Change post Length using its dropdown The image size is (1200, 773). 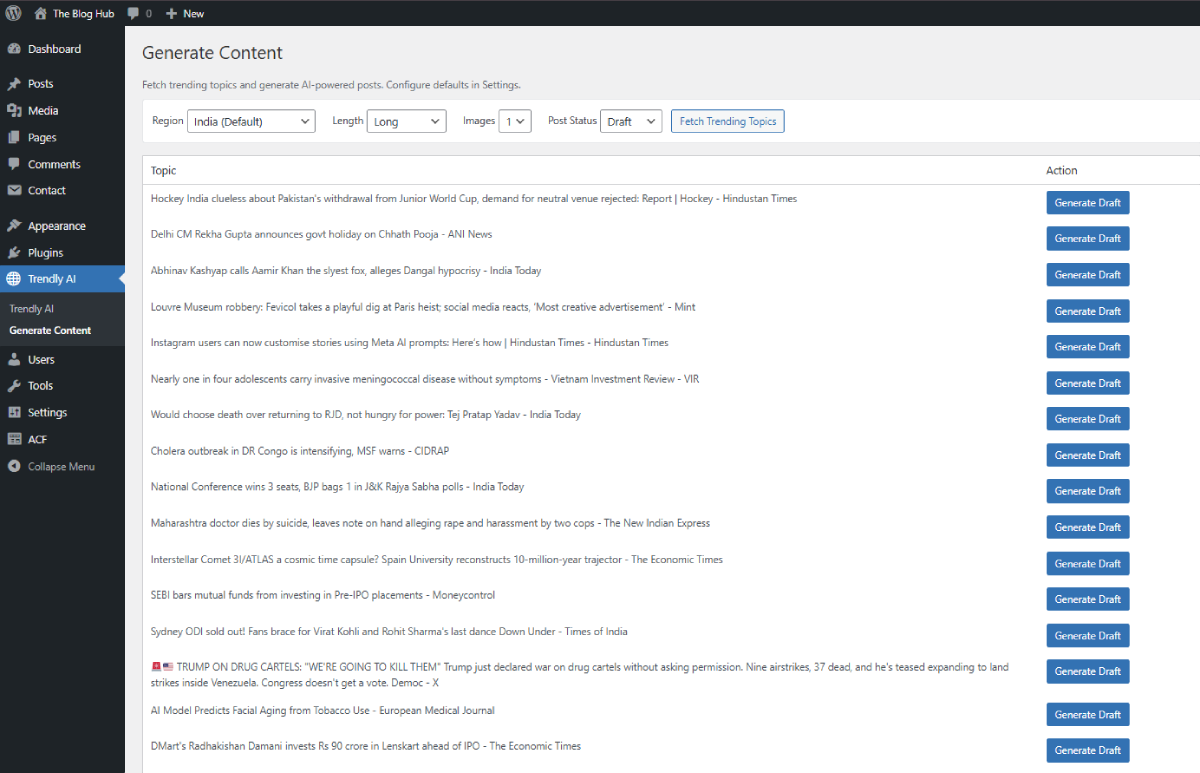pyautogui.click(x=406, y=120)
